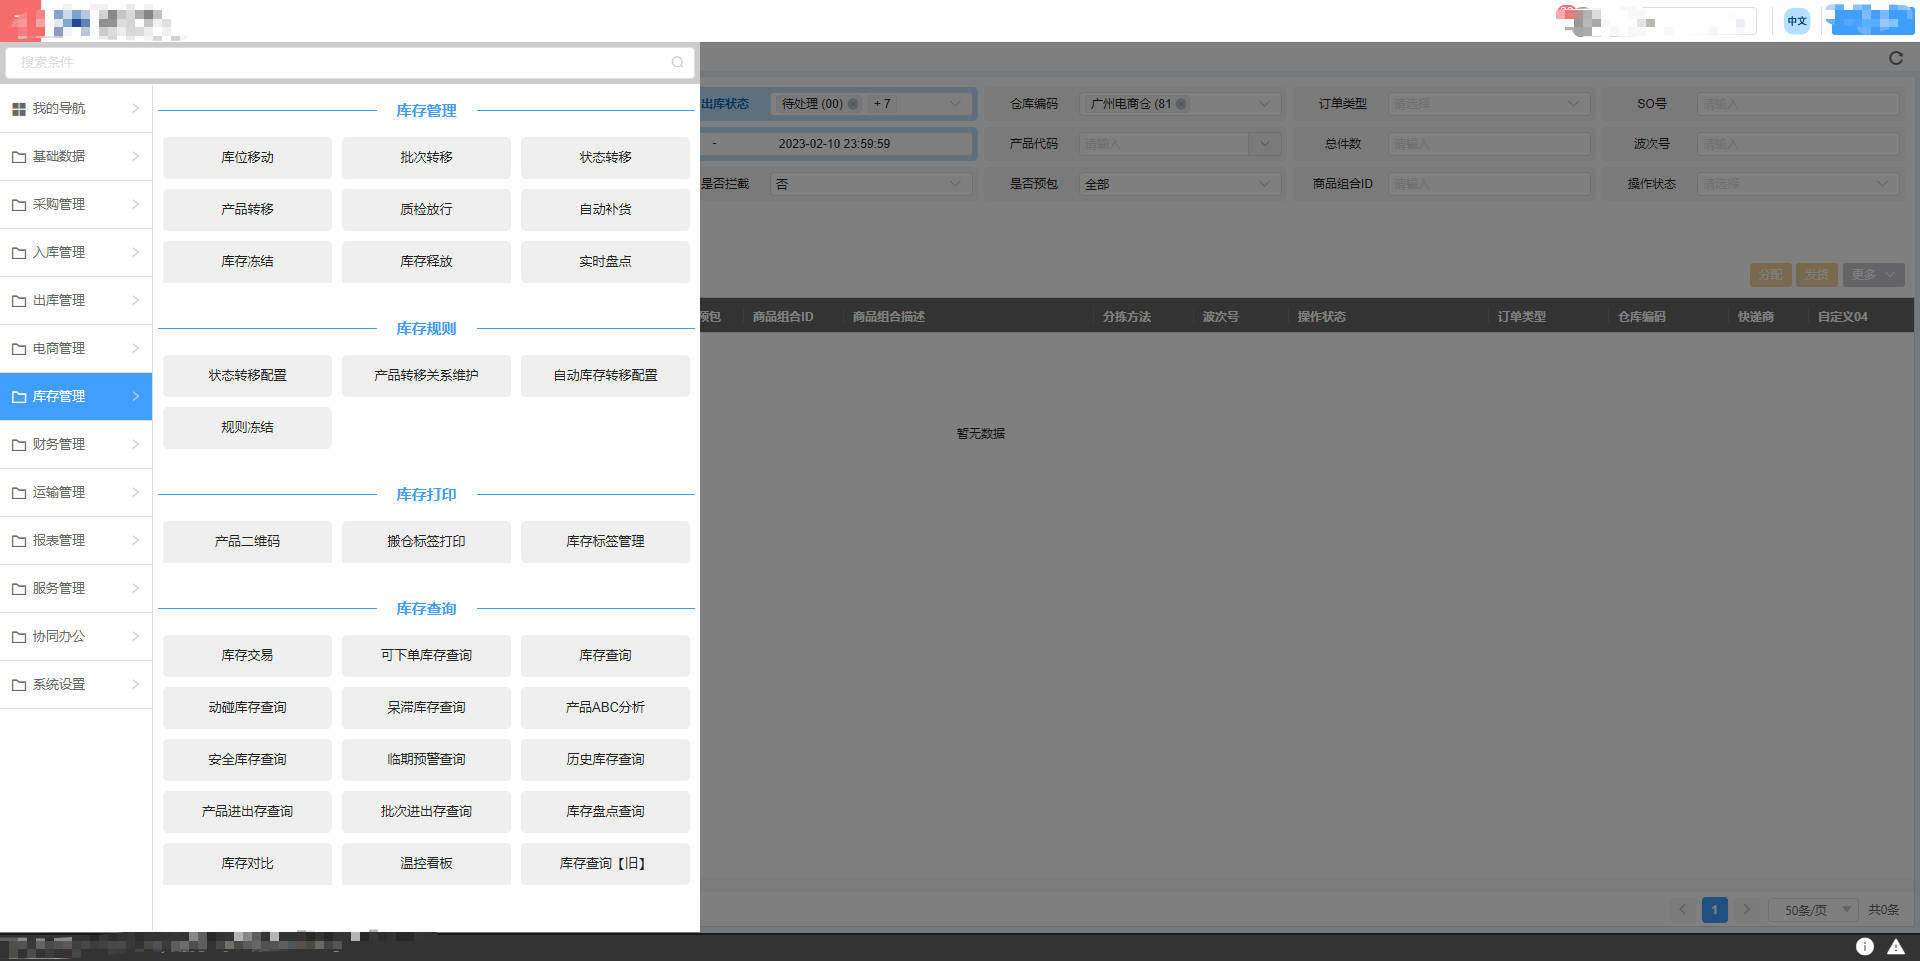Screen dimensions: 1920x961
Task: Click the 中文 language switch icon
Action: pos(1797,21)
